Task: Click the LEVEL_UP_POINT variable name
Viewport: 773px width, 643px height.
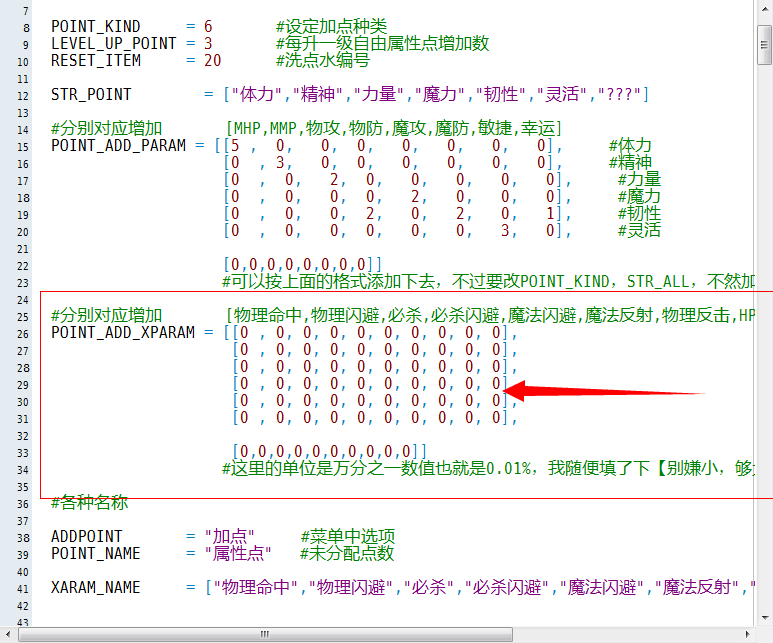Action: pos(113,43)
